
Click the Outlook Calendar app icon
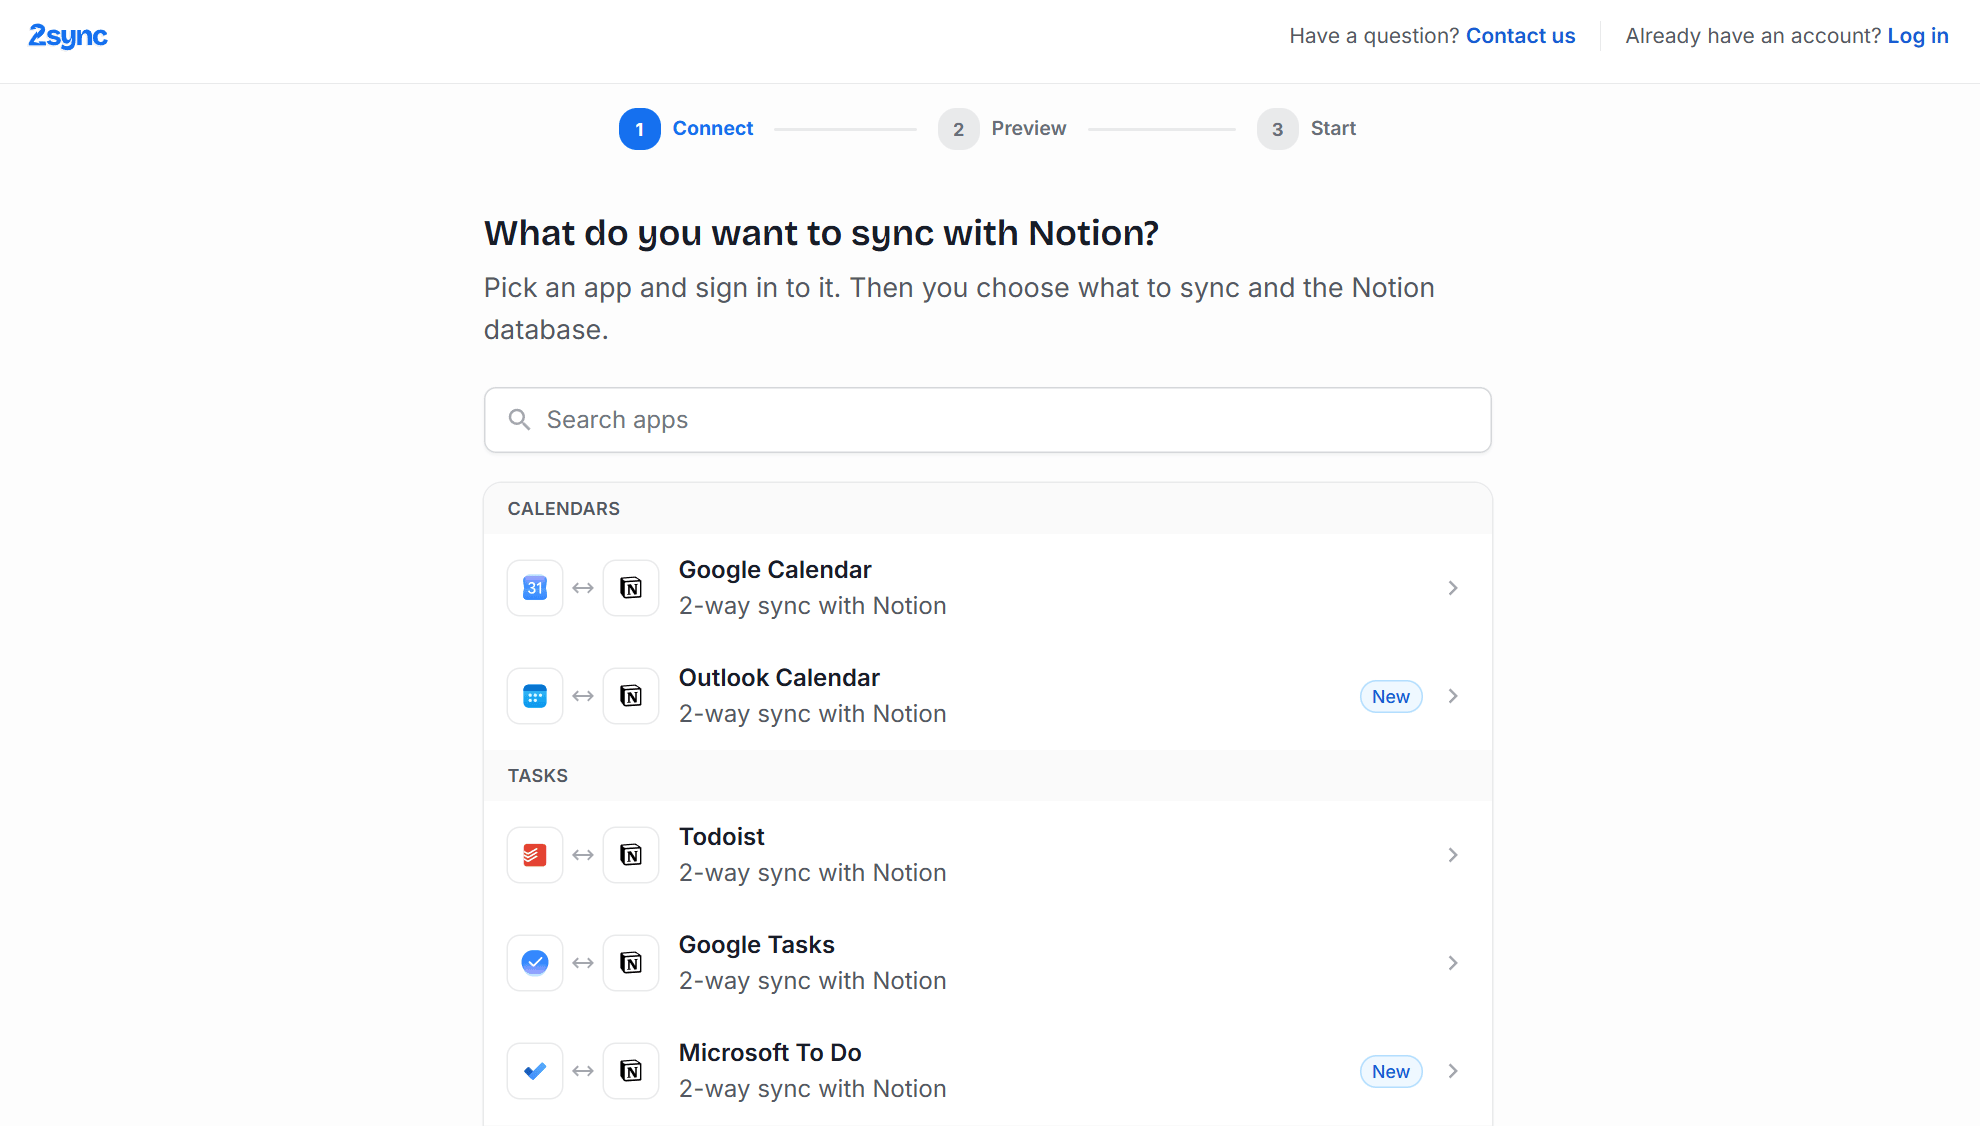pos(535,696)
